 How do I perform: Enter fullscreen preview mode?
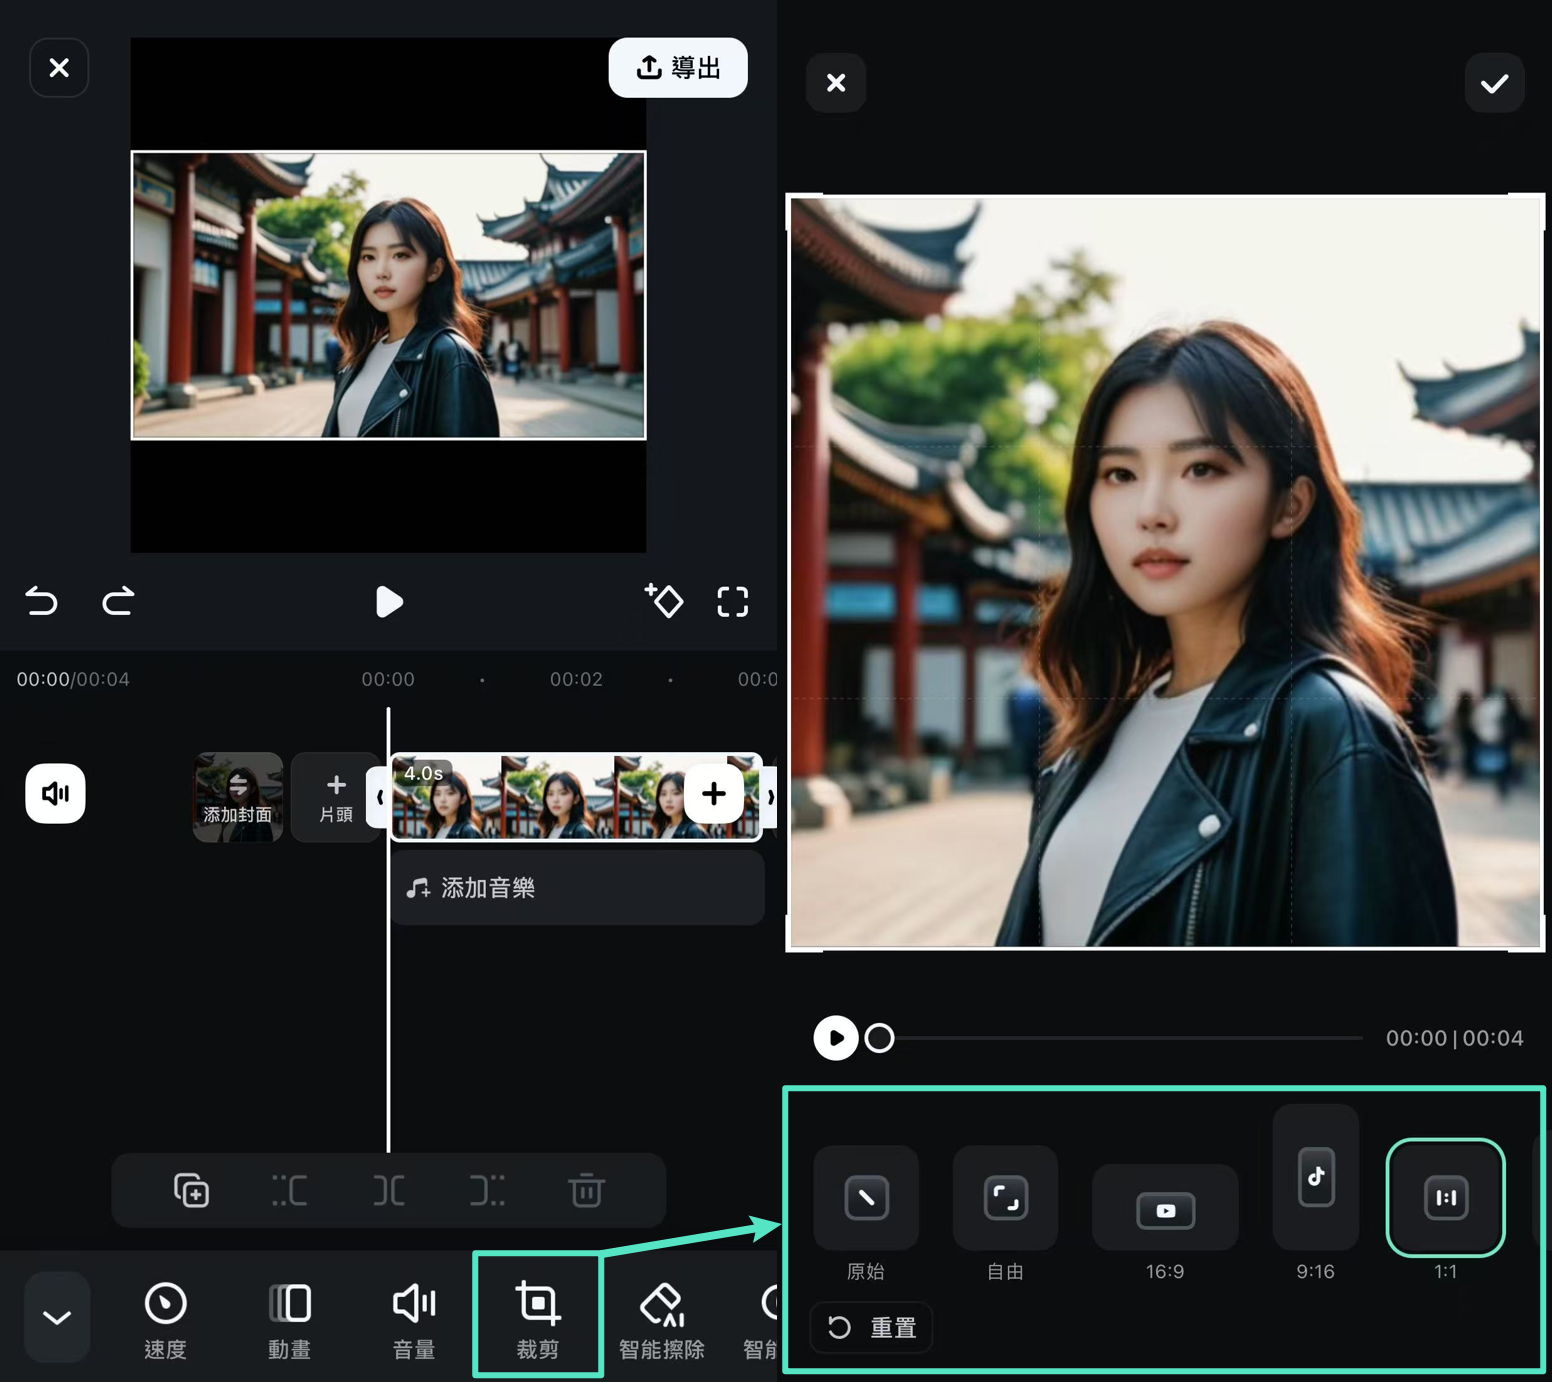click(x=733, y=602)
